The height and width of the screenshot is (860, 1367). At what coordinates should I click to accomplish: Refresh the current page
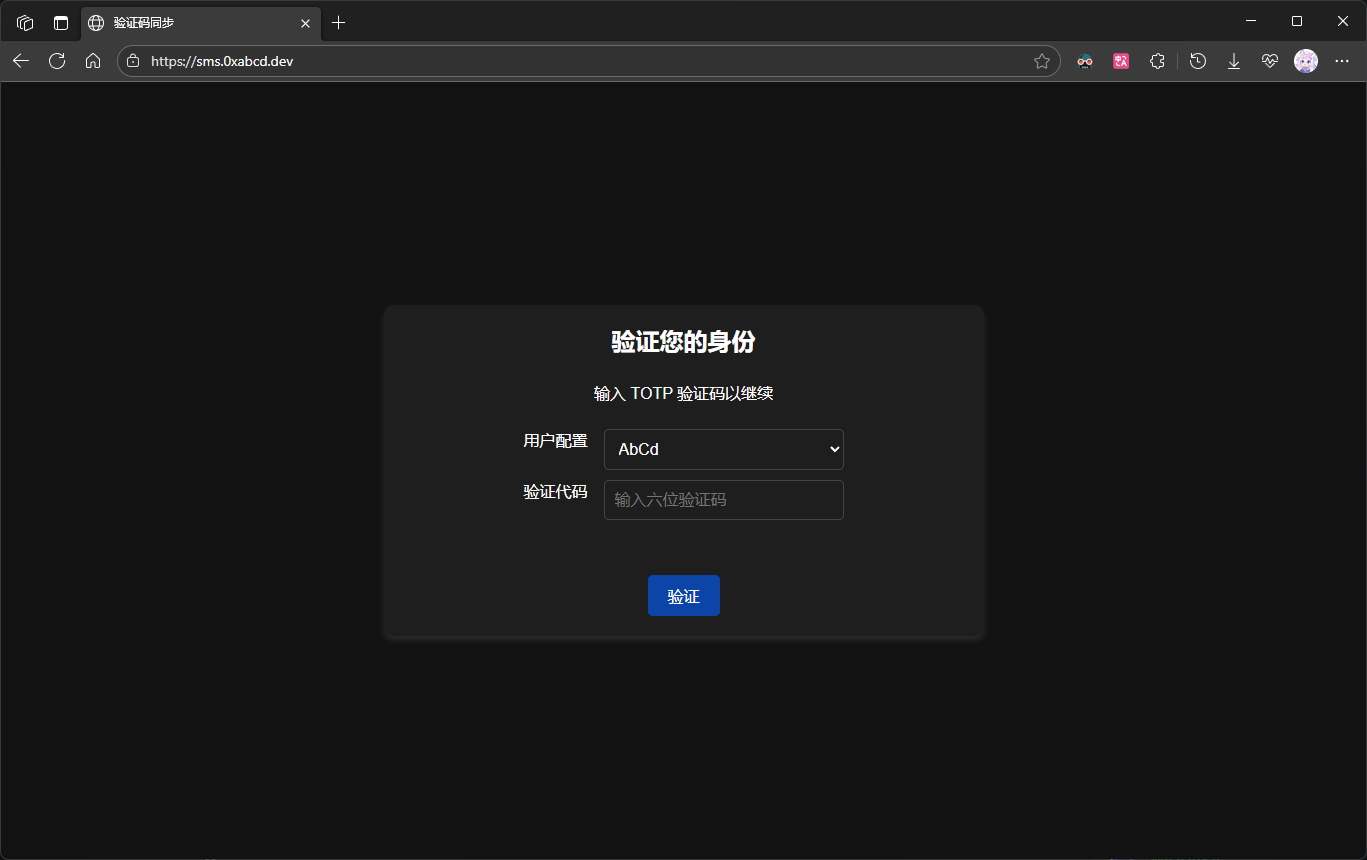tap(57, 61)
